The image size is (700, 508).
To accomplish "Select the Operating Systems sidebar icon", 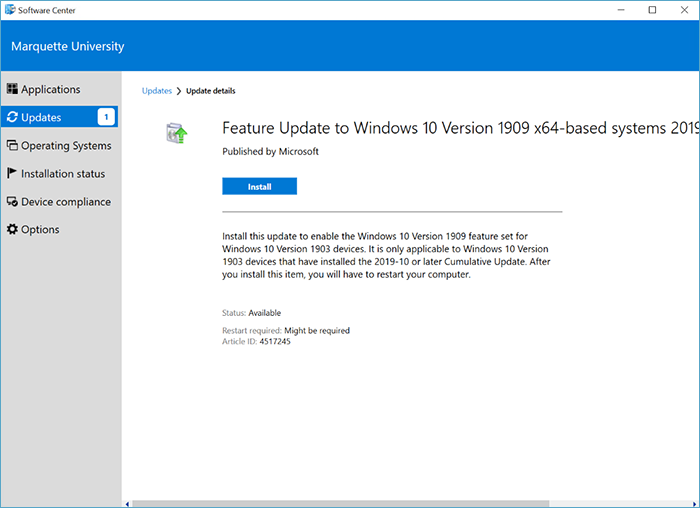I will pos(12,145).
